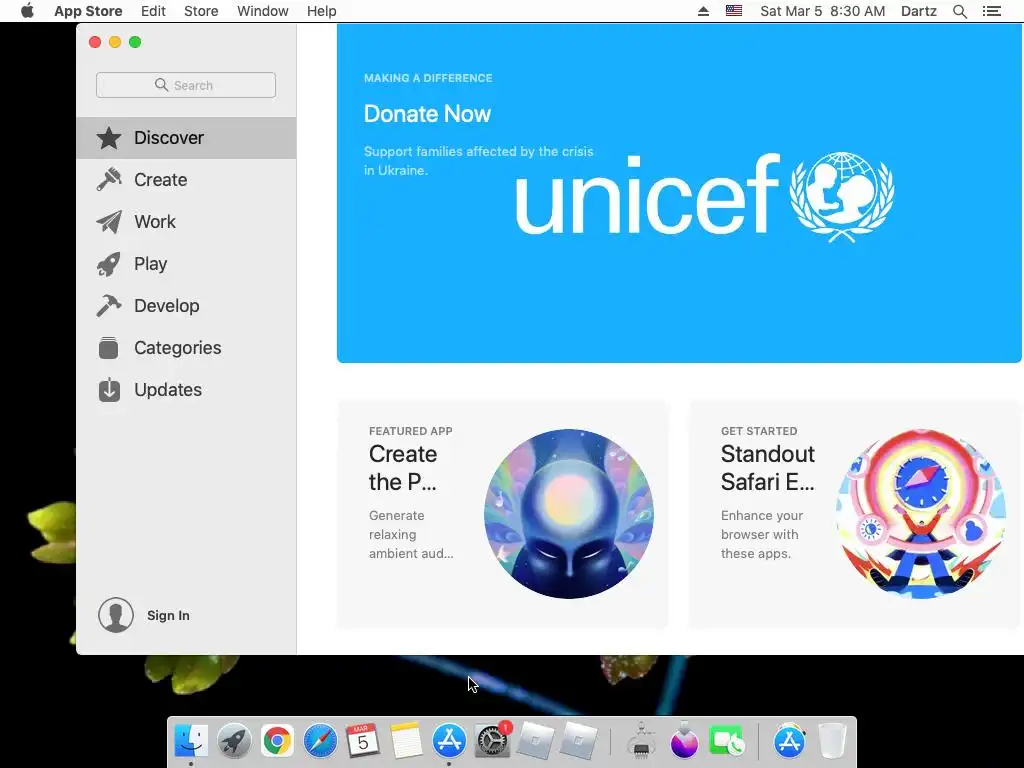Open Finder from the dock
Viewport: 1024px width, 768px height.
pos(191,741)
